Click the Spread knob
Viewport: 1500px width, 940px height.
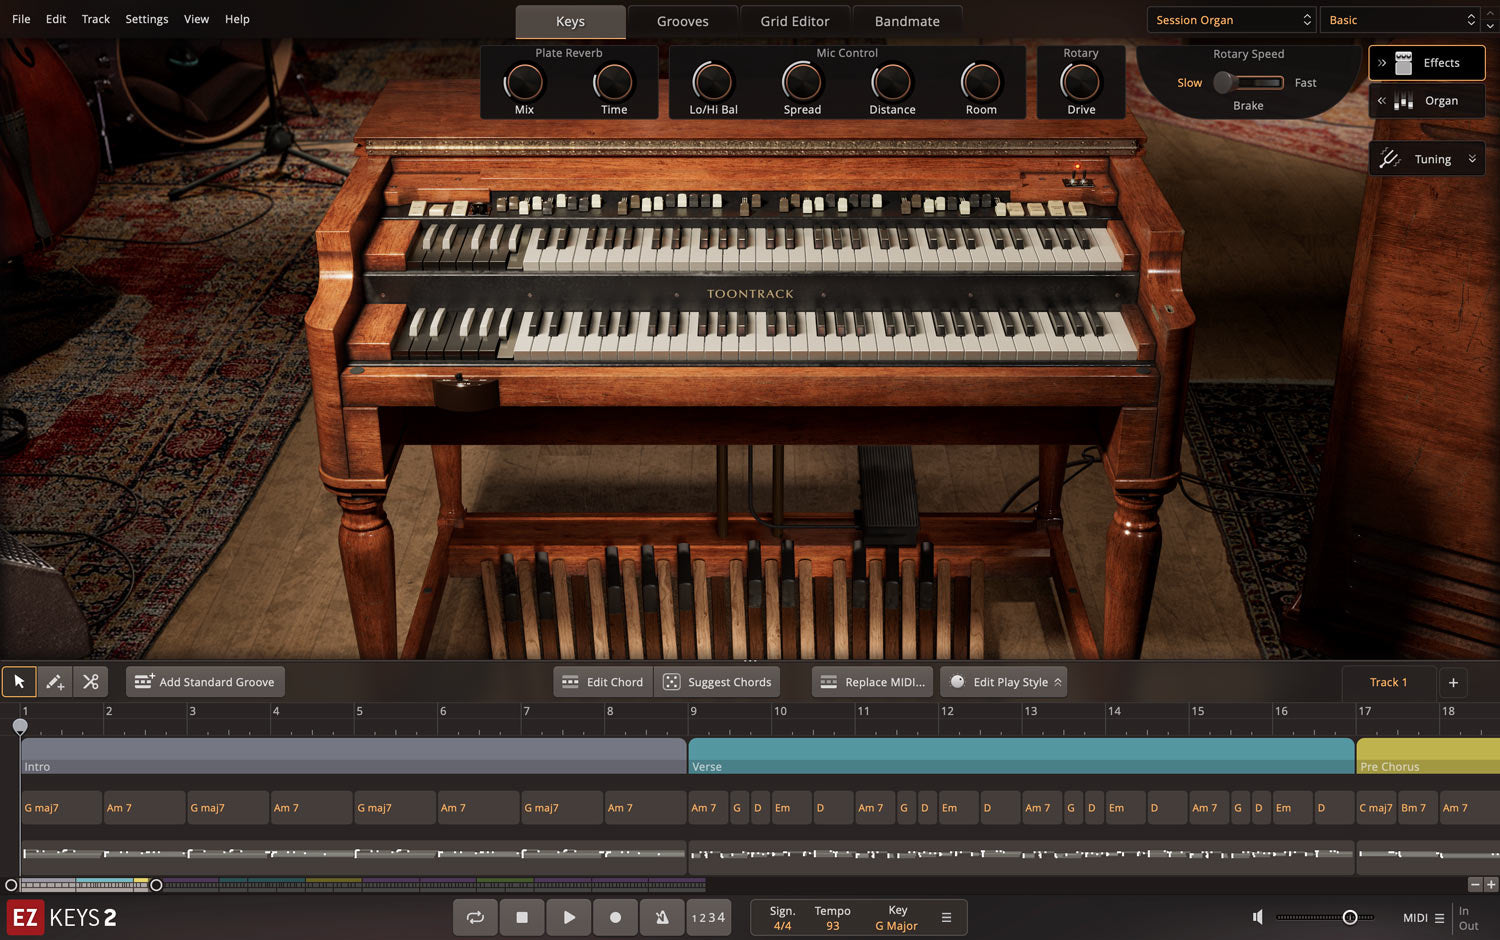[802, 82]
